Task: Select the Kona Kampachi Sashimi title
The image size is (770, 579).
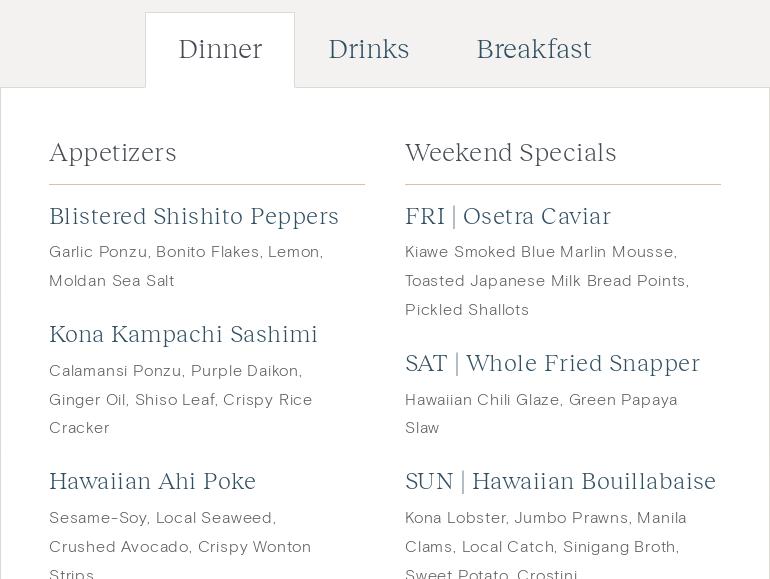Action: click(x=183, y=335)
